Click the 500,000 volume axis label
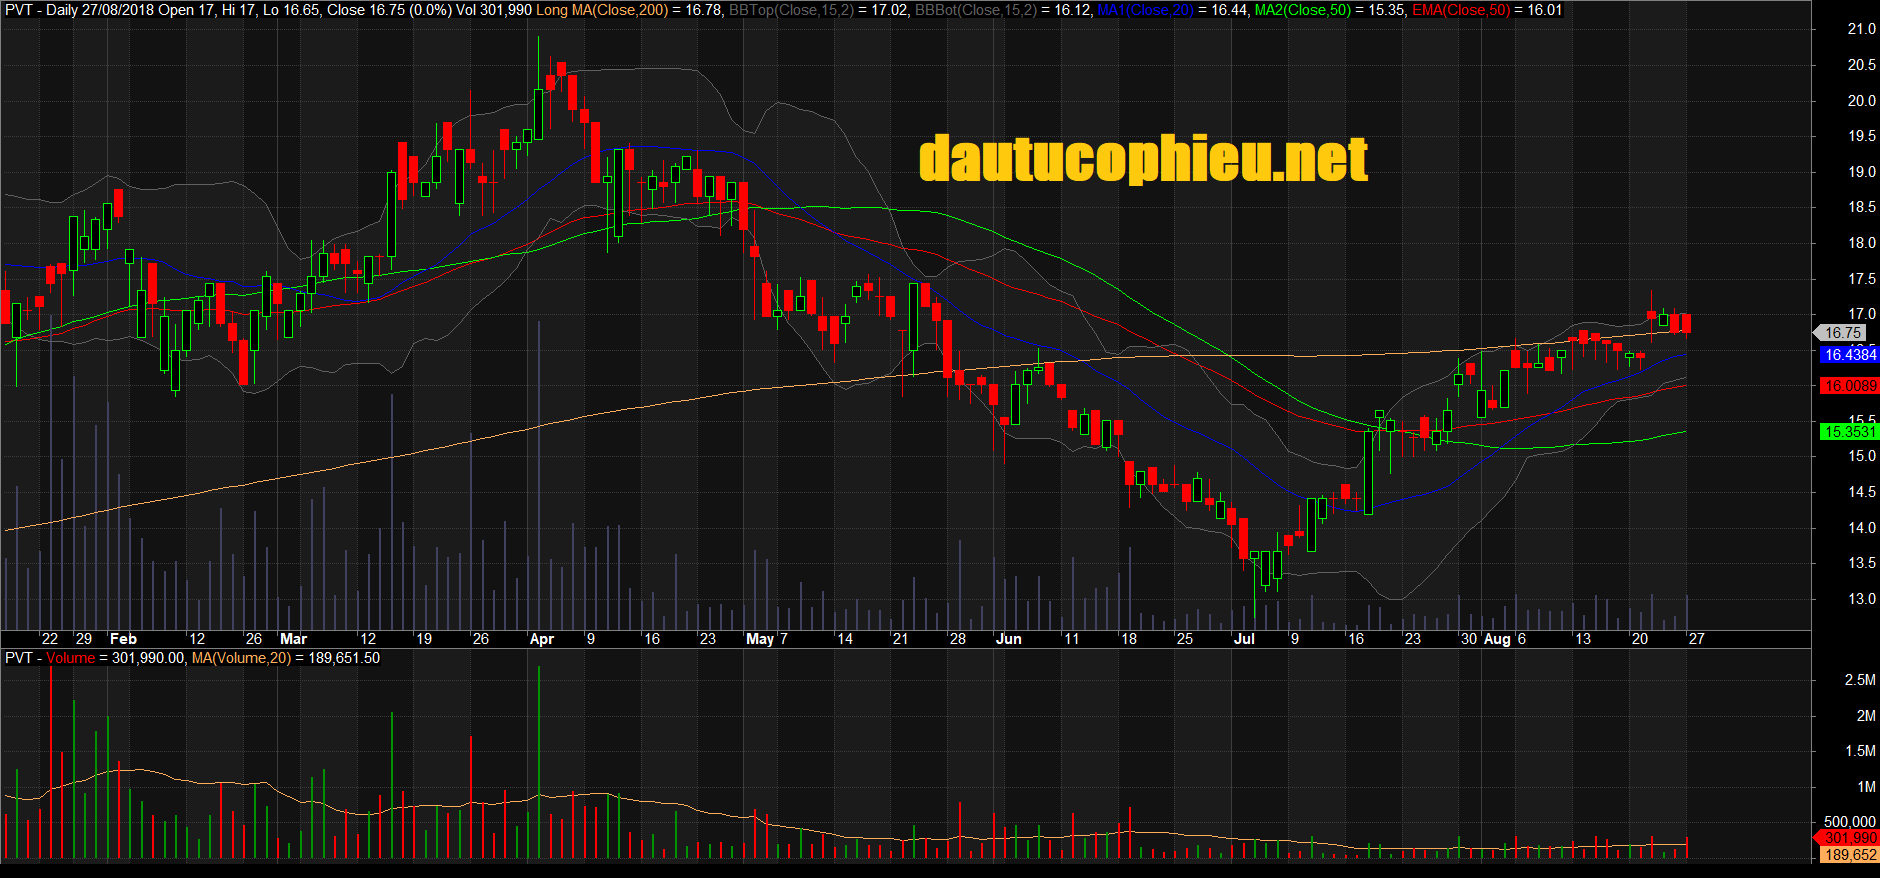Image resolution: width=1880 pixels, height=878 pixels. coord(1850,822)
